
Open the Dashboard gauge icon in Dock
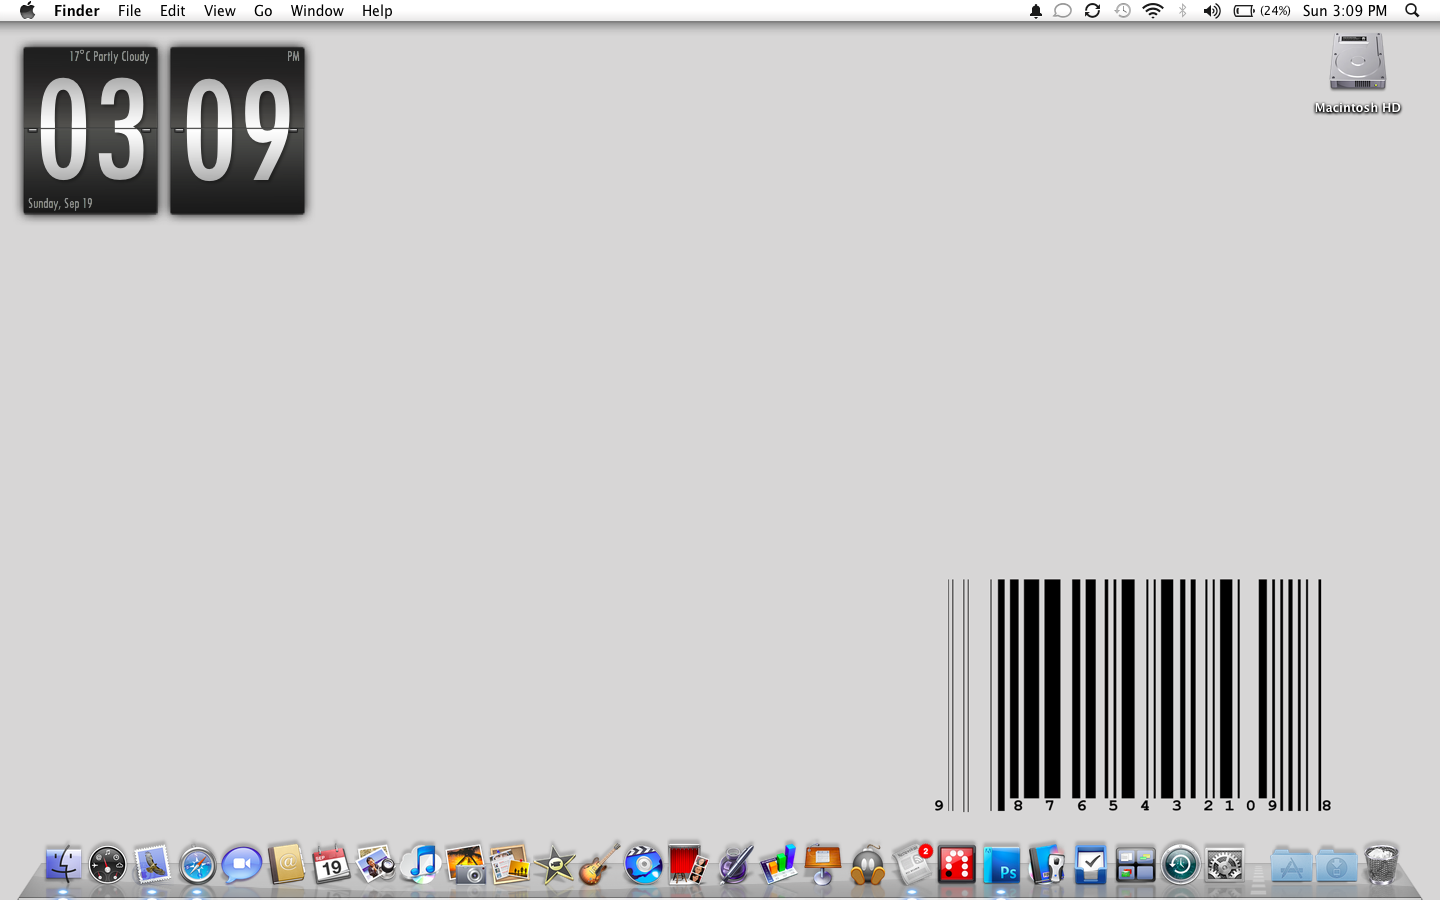[x=107, y=865]
